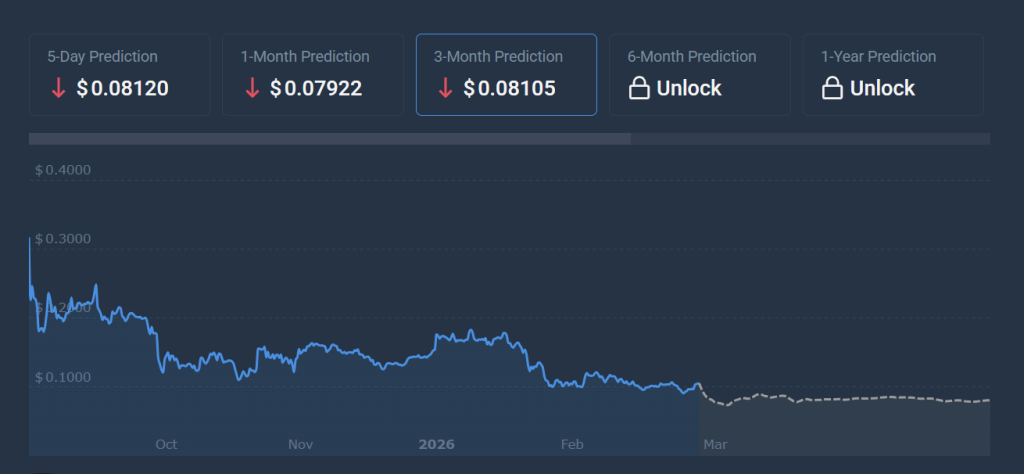Image resolution: width=1024 pixels, height=474 pixels.
Task: Click the Oct label on the time axis
Action: (166, 444)
